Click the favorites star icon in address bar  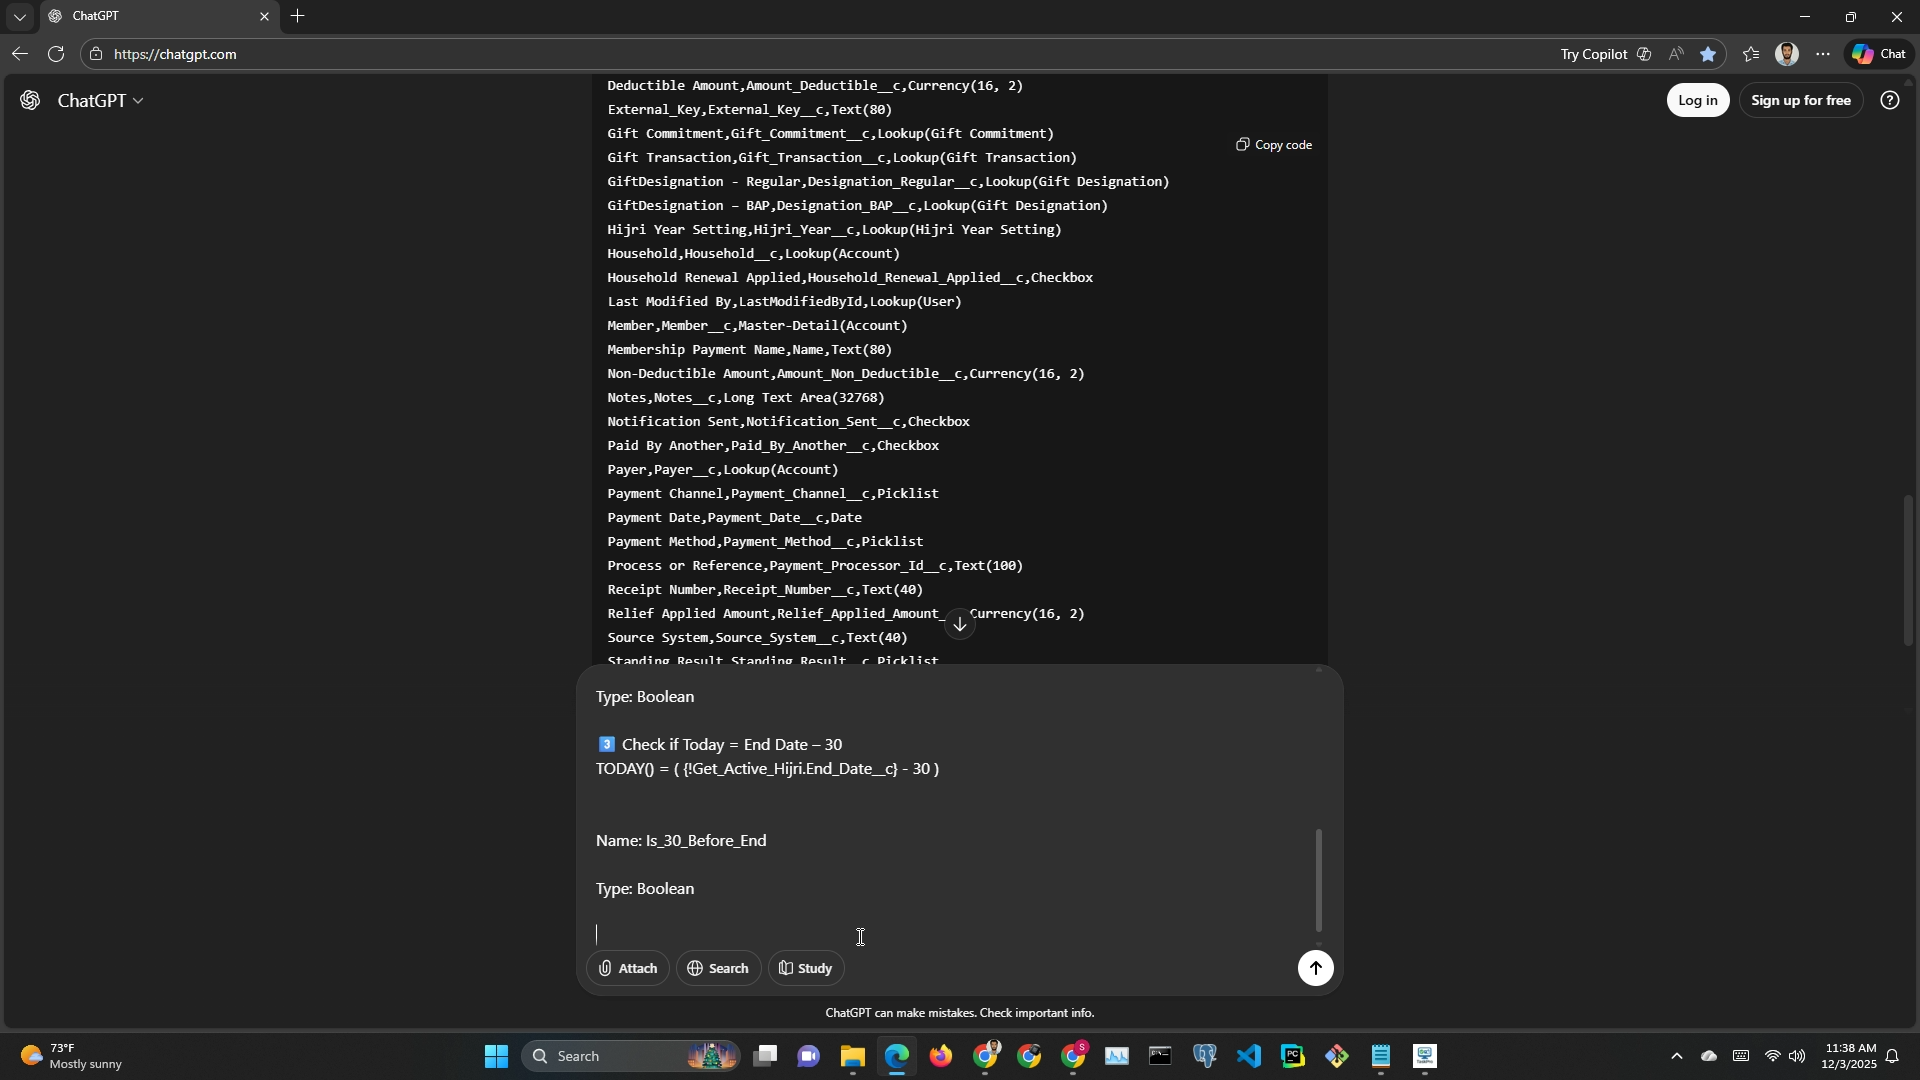pyautogui.click(x=1708, y=54)
